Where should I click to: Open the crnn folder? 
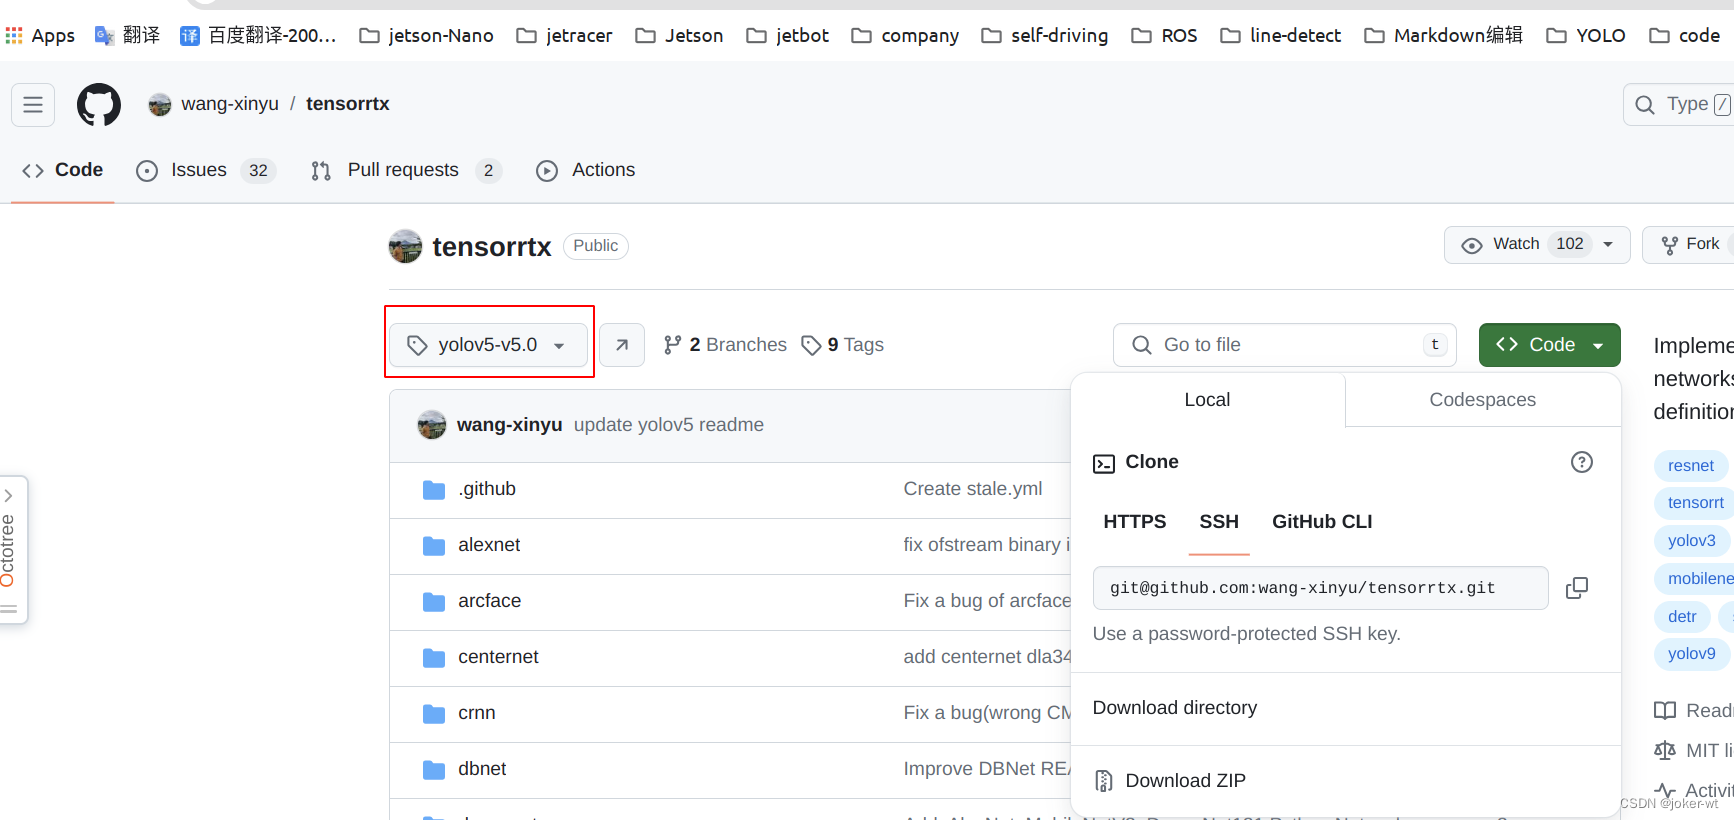pos(477,713)
